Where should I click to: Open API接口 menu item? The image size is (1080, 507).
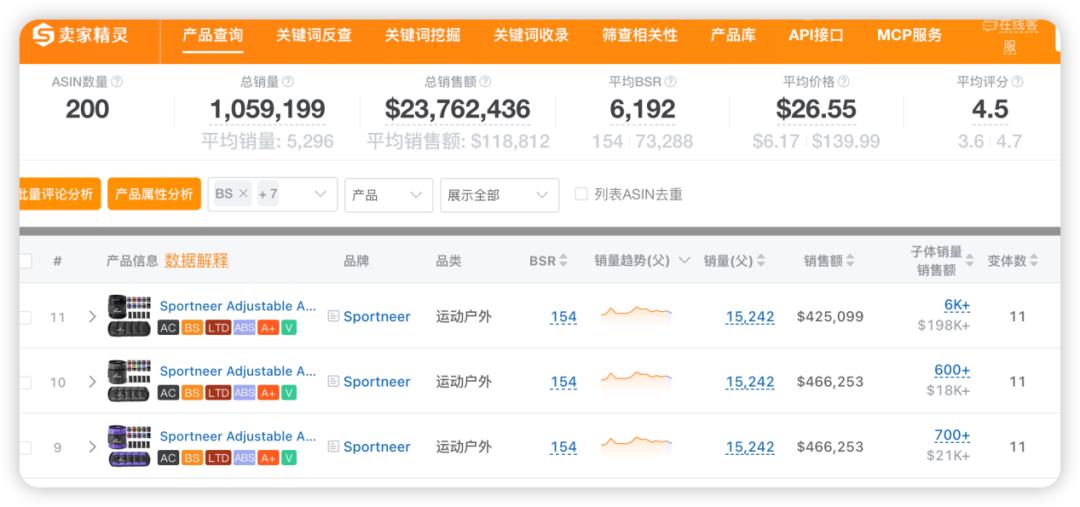point(816,35)
